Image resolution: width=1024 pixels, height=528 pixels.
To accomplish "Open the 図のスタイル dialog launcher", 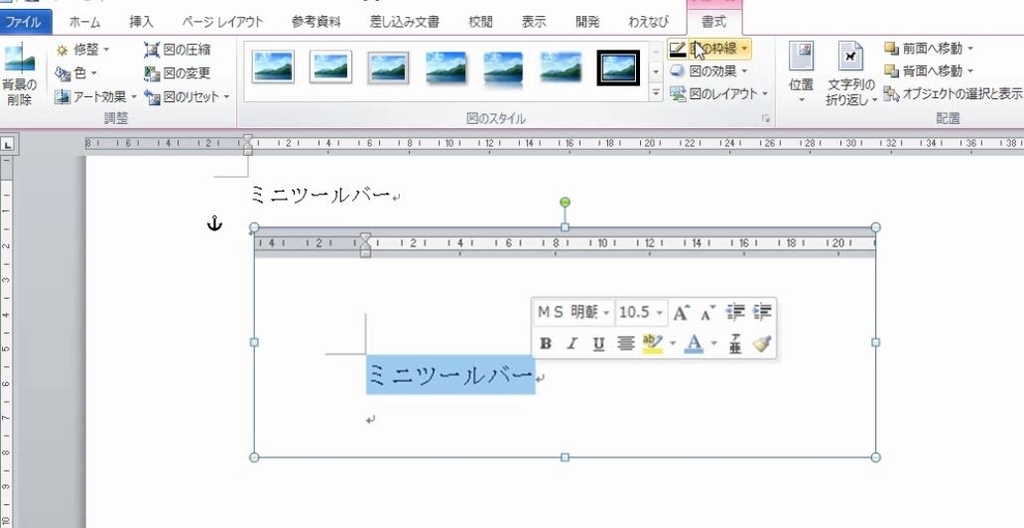I will [x=765, y=120].
